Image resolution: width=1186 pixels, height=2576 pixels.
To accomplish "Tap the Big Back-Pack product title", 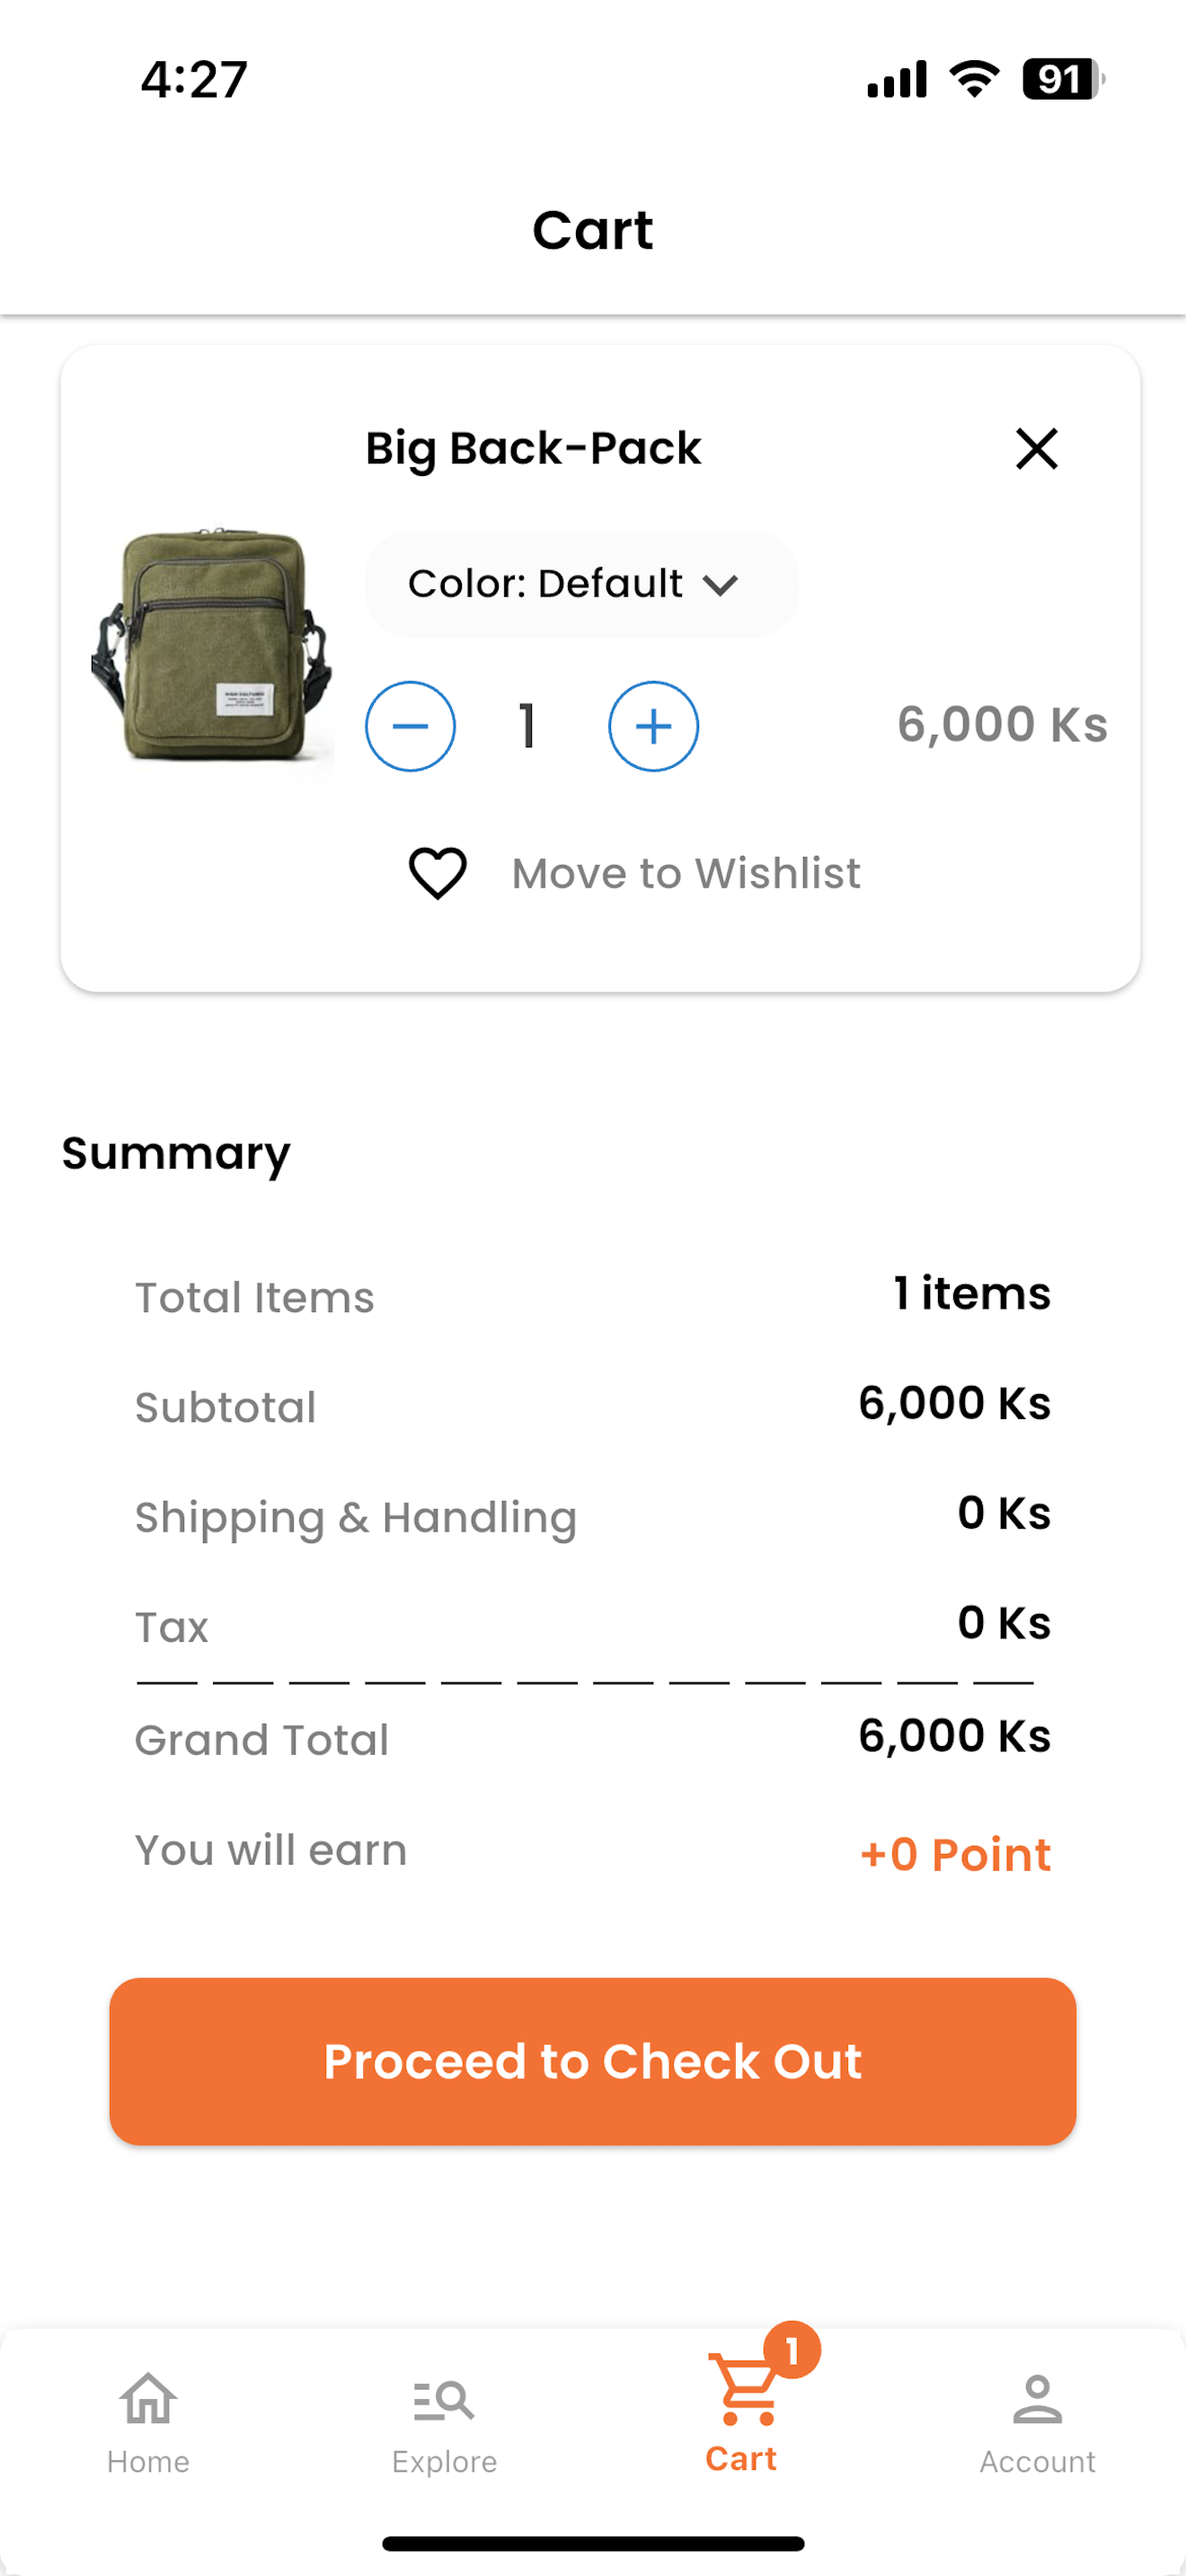I will tap(532, 448).
